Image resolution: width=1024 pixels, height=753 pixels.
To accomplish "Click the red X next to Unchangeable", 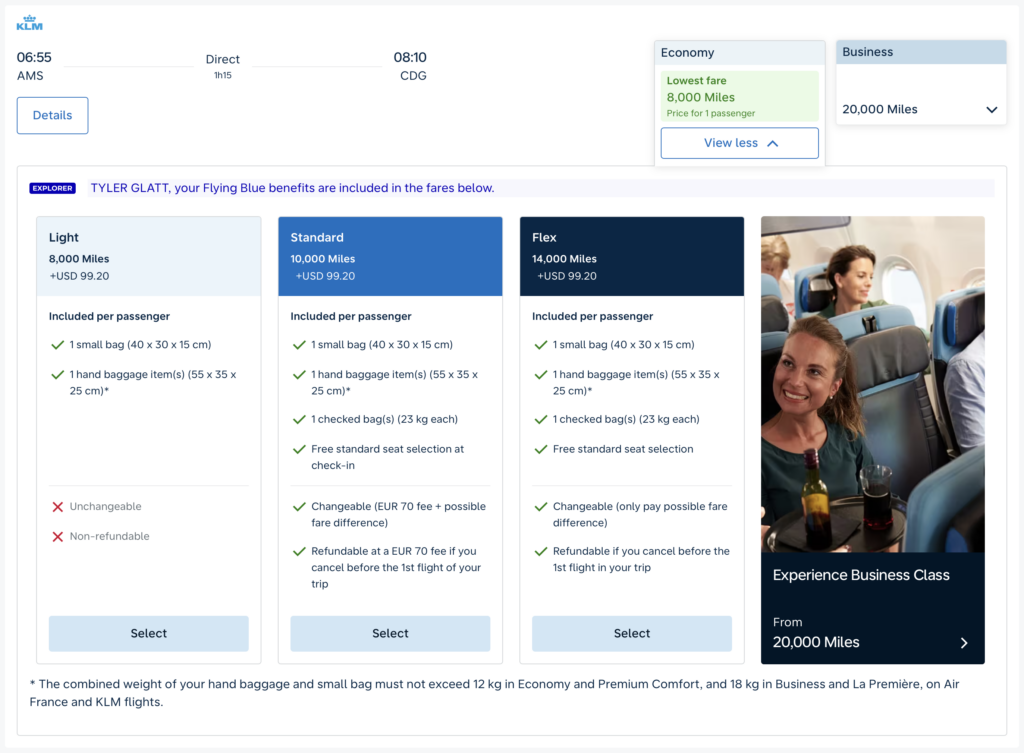I will point(57,507).
